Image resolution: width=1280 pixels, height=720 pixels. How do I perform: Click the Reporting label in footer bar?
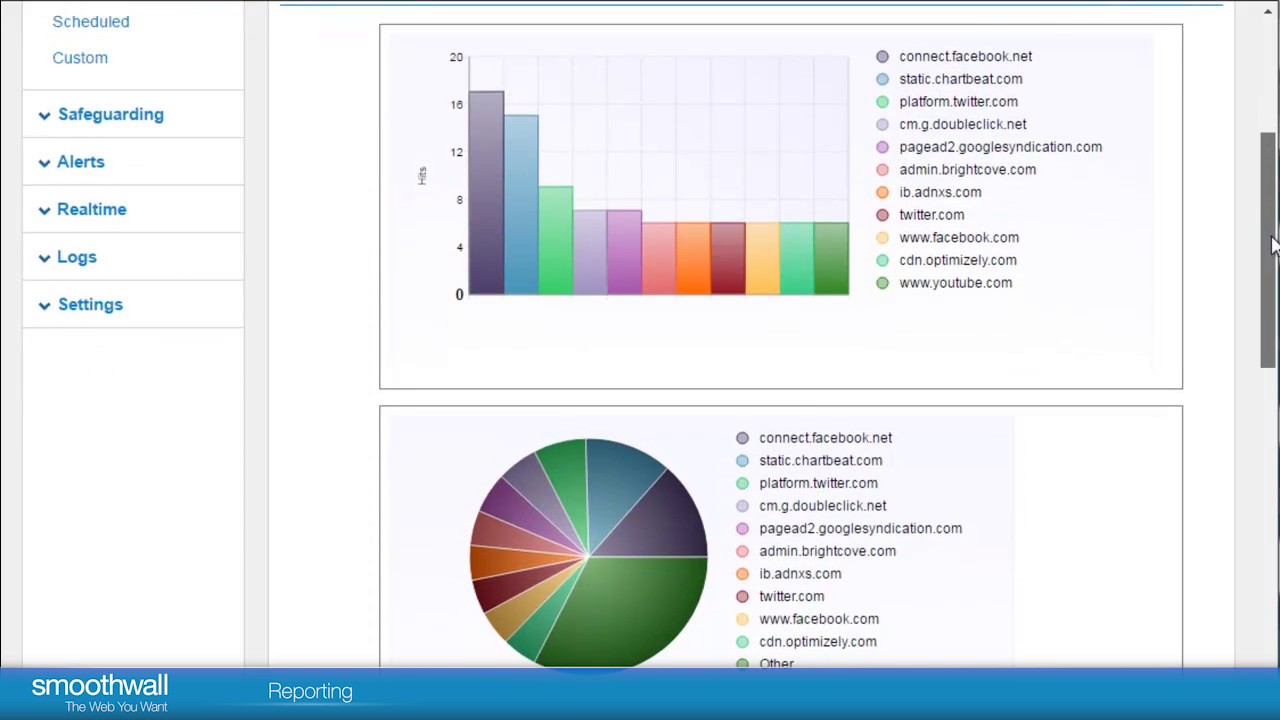310,691
